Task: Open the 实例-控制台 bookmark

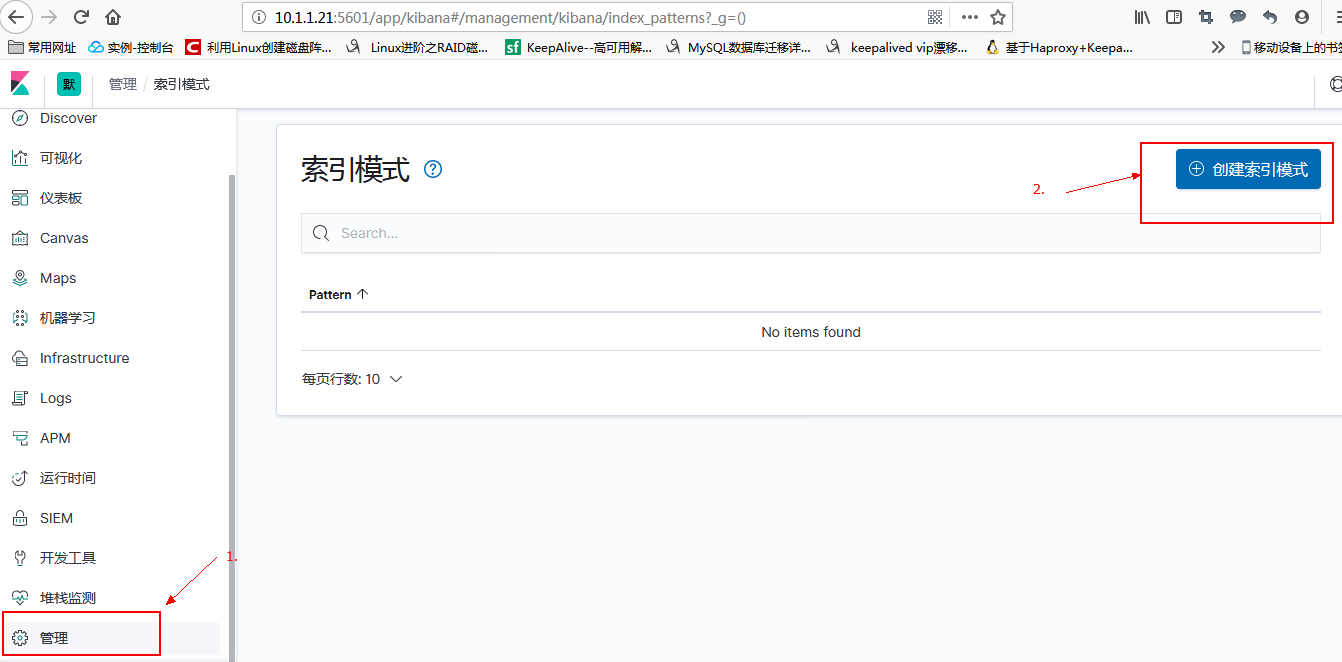Action: pos(131,47)
